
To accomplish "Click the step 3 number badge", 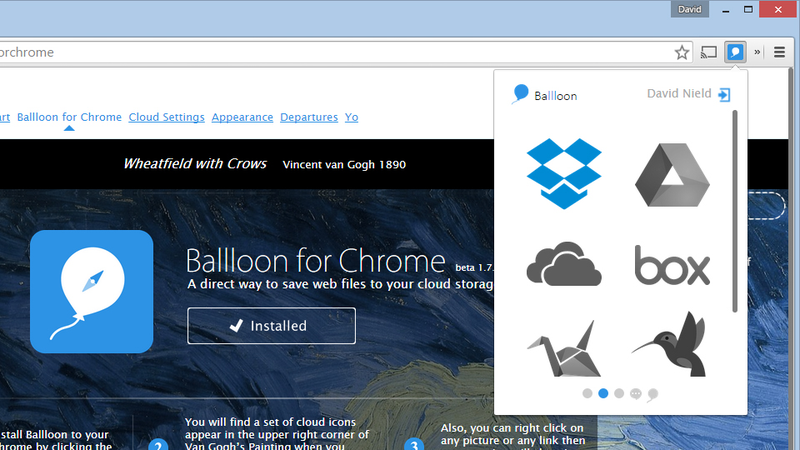I will (x=414, y=443).
